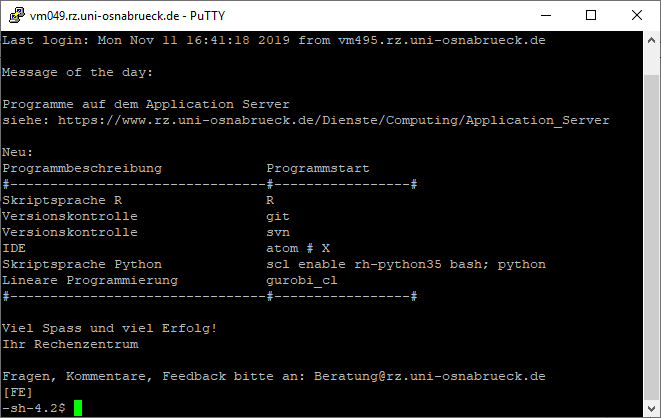Click the 'atom # X' command text
This screenshot has height=418, width=661.
pyautogui.click(x=298, y=249)
